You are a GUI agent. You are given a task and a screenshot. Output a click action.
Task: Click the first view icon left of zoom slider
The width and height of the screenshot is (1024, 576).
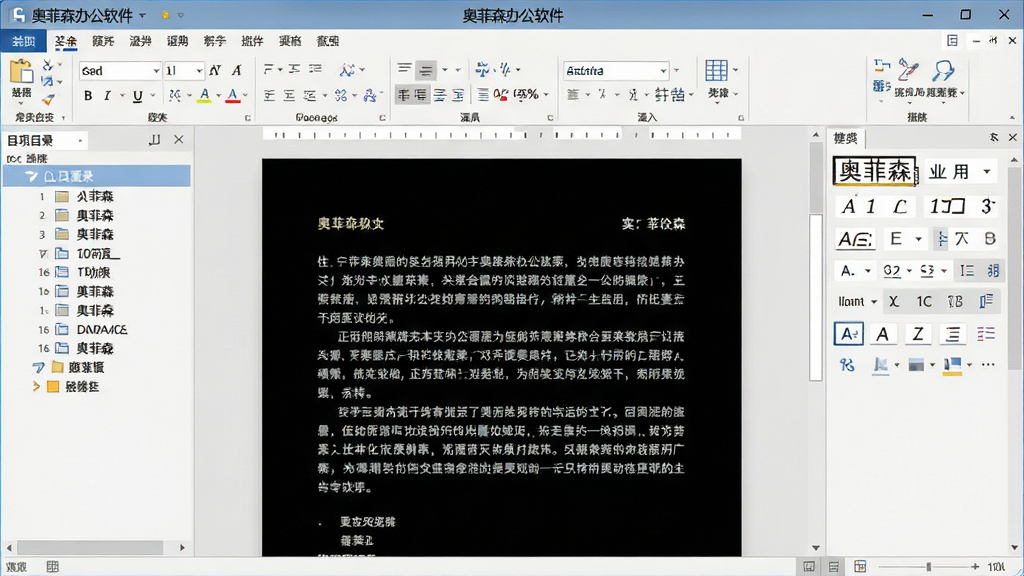tap(808, 566)
